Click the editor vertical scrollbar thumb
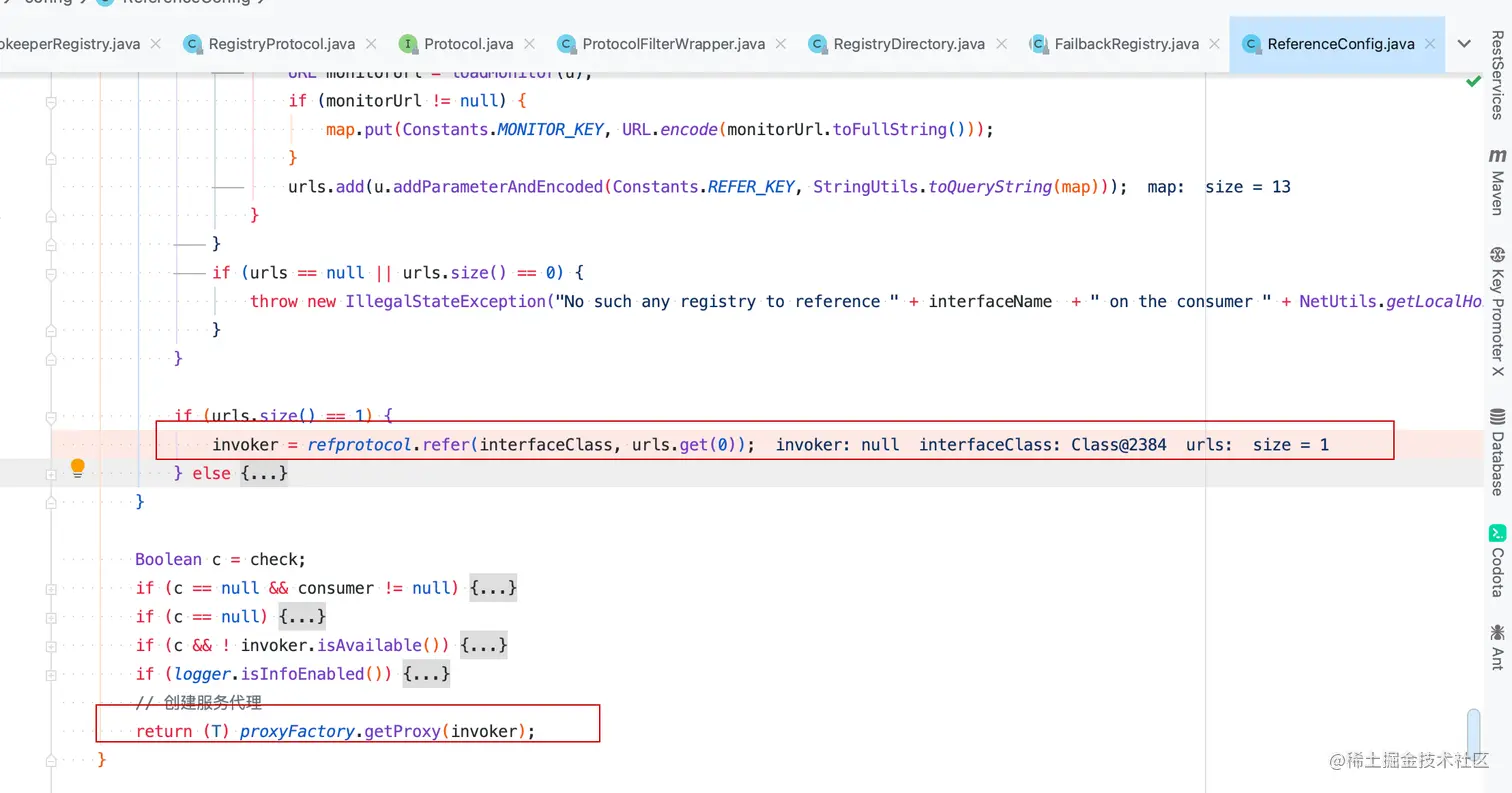Screen dimensions: 1512x793 [x=1473, y=734]
